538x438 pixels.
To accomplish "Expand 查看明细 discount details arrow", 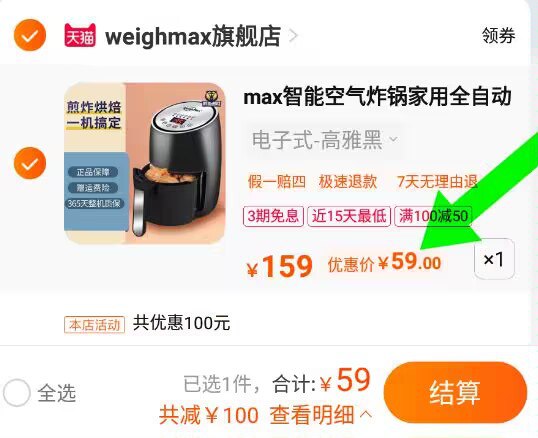I will (366, 414).
